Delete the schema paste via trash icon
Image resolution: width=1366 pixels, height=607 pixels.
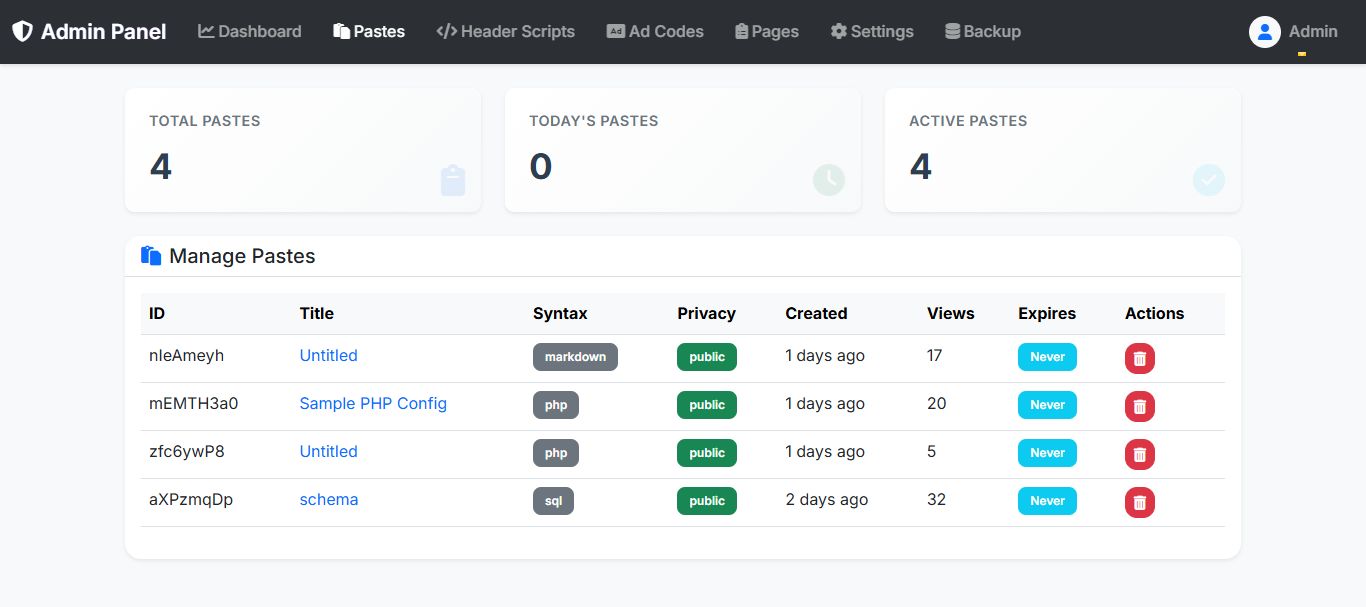[x=1139, y=502]
